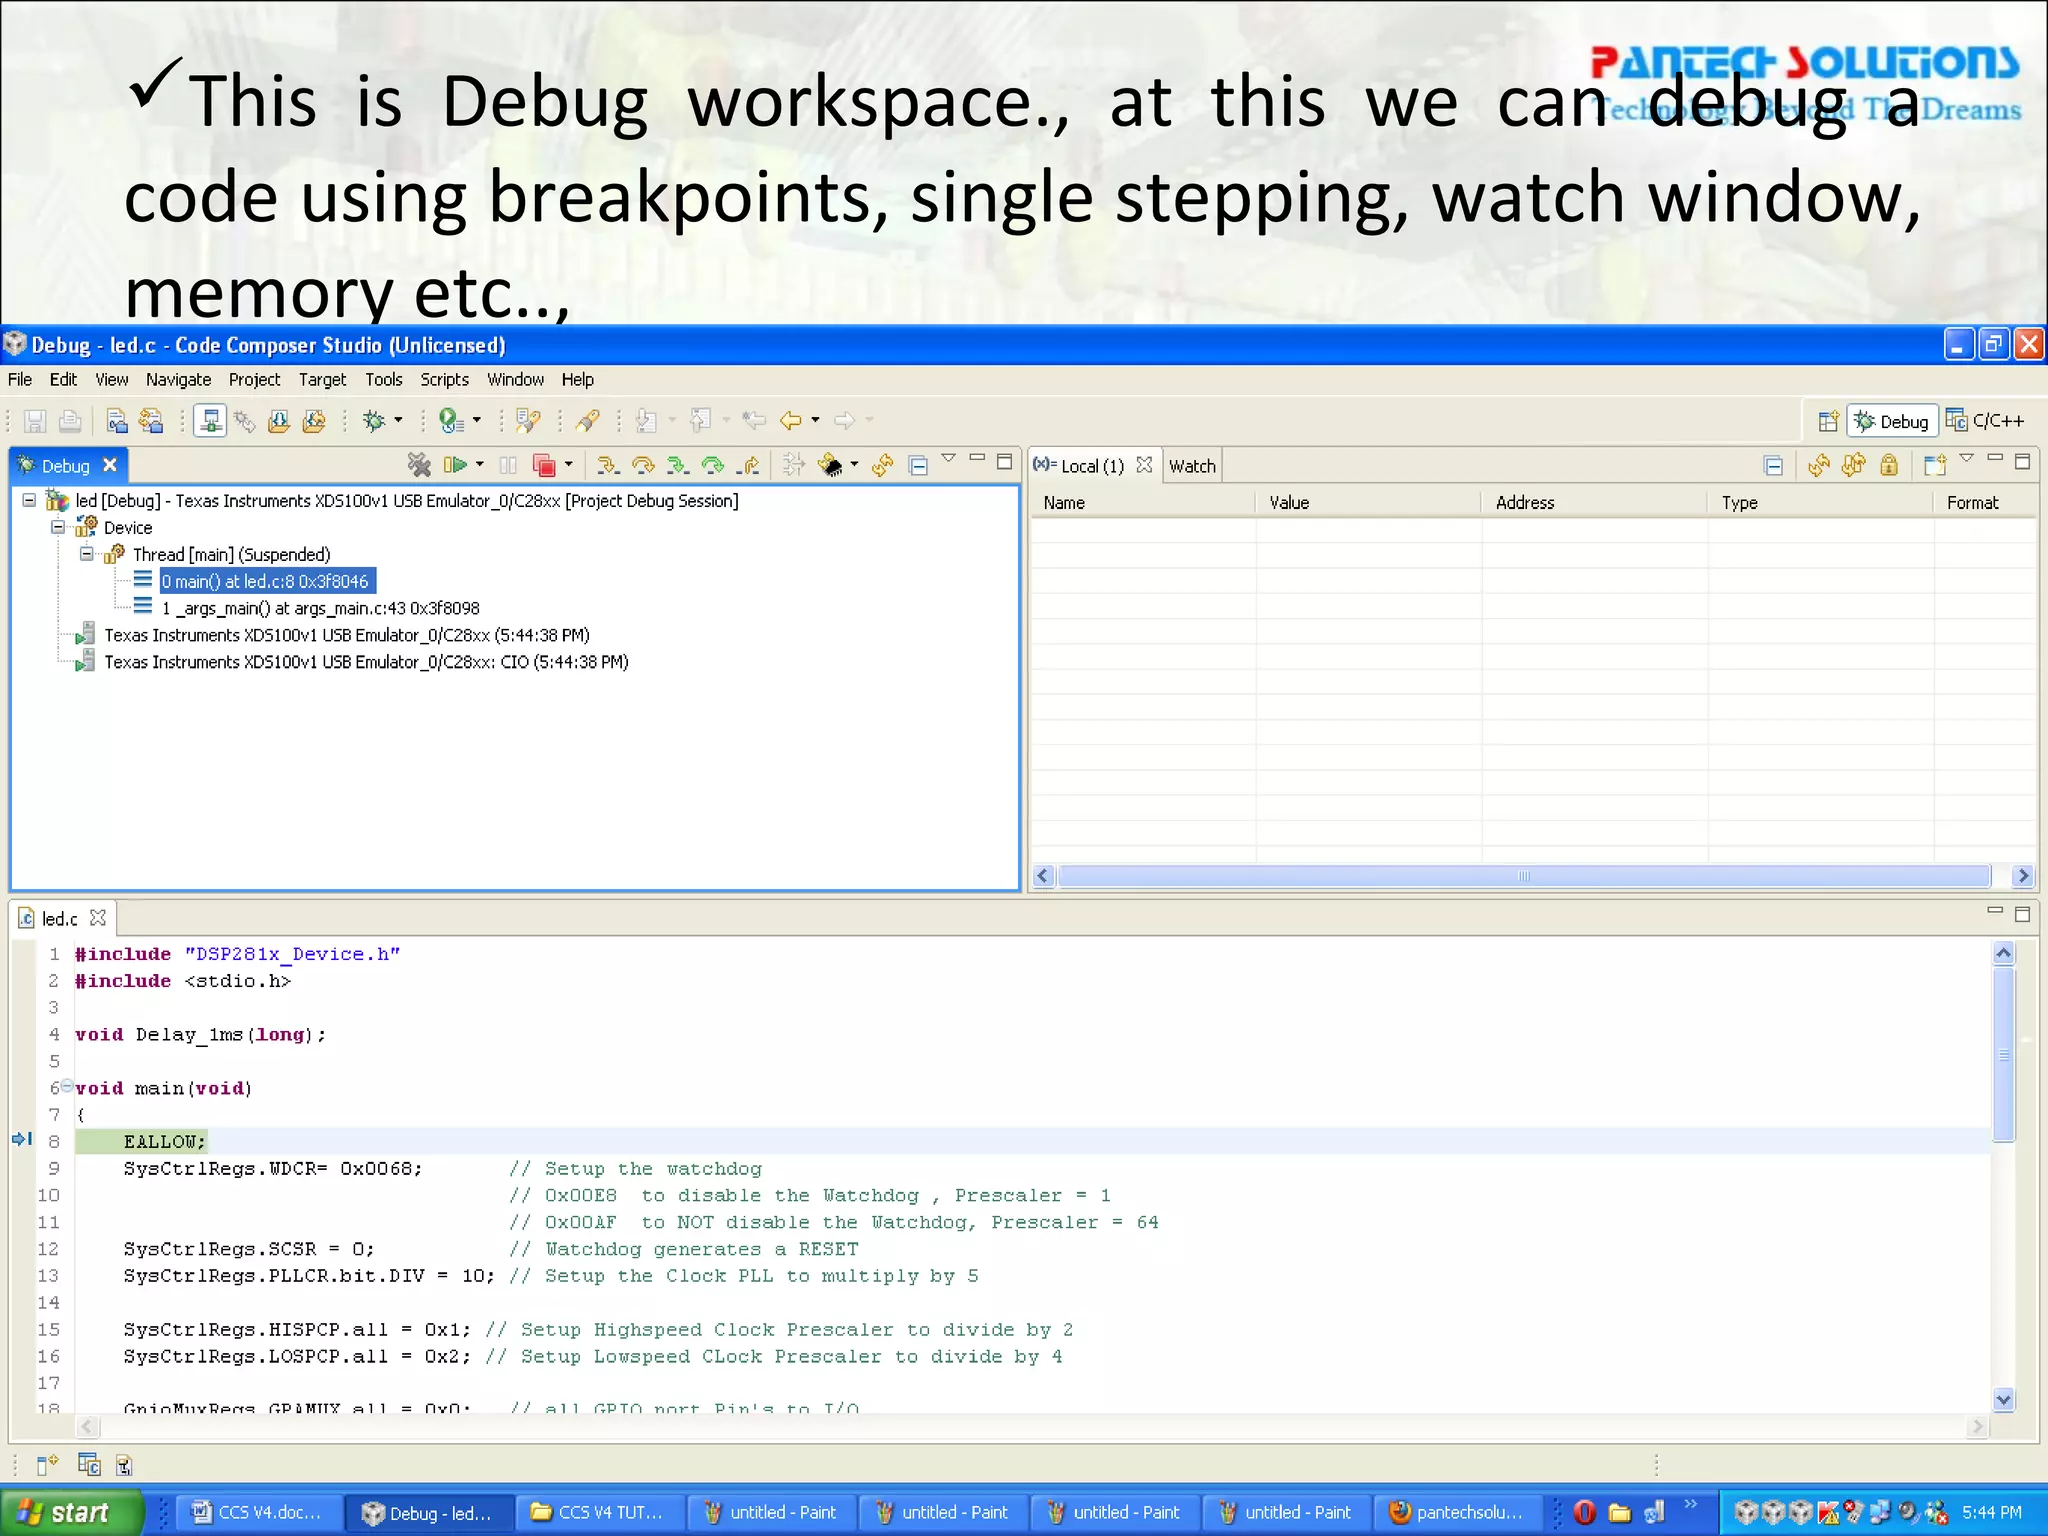The image size is (2048, 1536).
Task: Toggle Continuous Refresh in the Local view
Action: tap(1854, 465)
